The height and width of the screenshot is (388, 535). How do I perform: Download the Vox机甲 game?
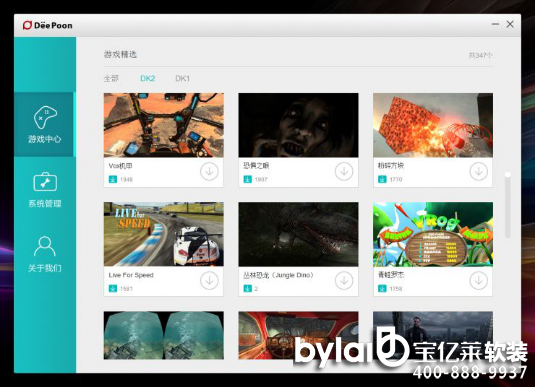209,172
